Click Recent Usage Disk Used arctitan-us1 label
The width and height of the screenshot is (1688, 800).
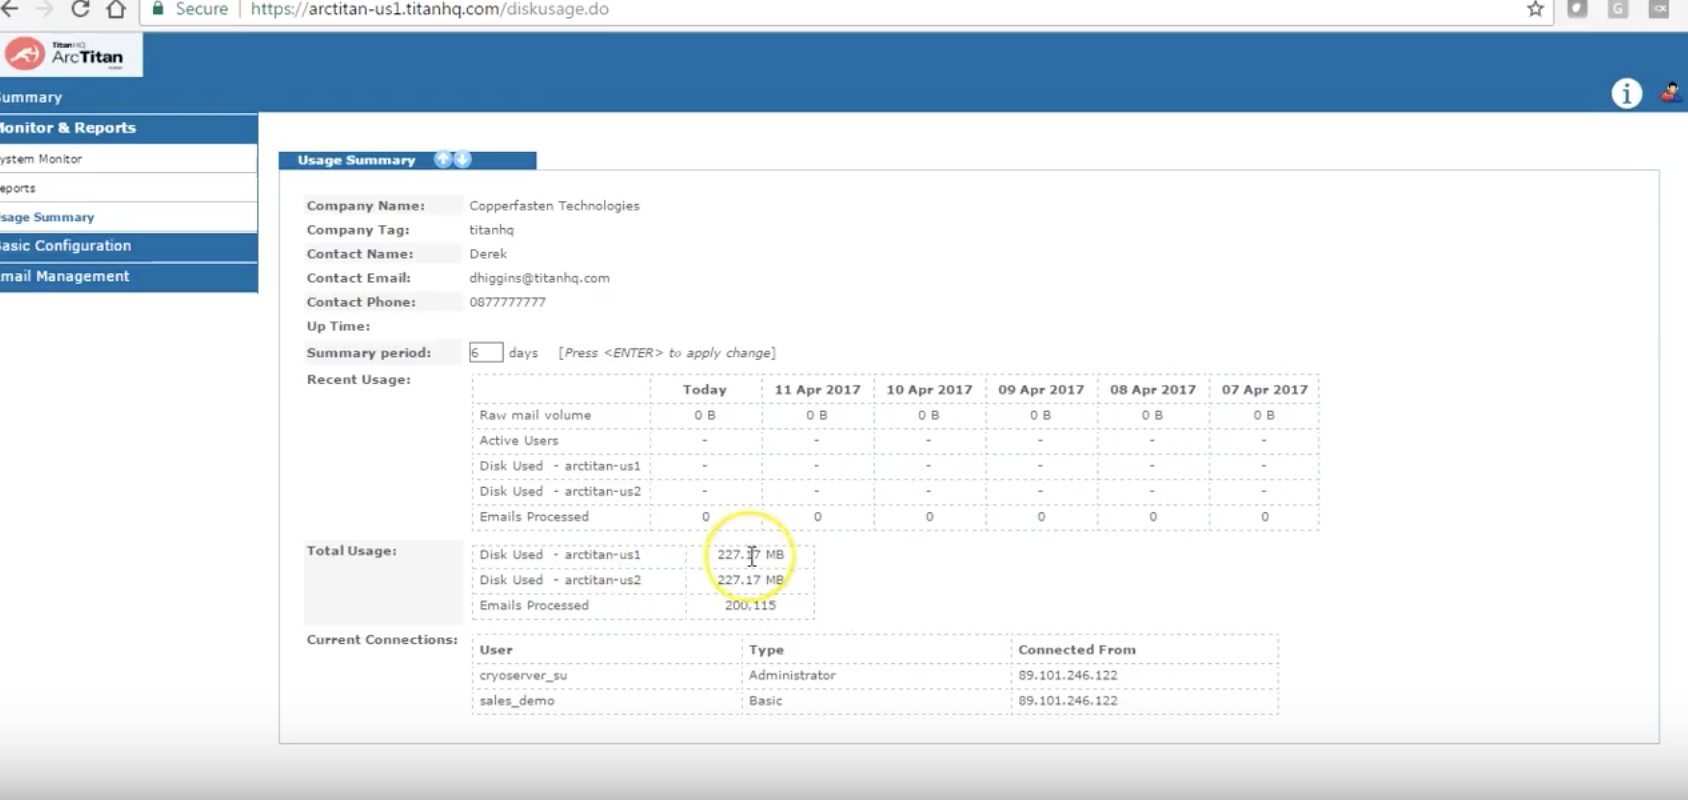(x=560, y=466)
